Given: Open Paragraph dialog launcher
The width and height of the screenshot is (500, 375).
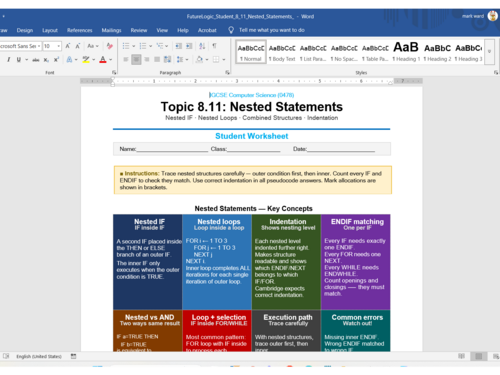Looking at the screenshot, I should point(227,72).
